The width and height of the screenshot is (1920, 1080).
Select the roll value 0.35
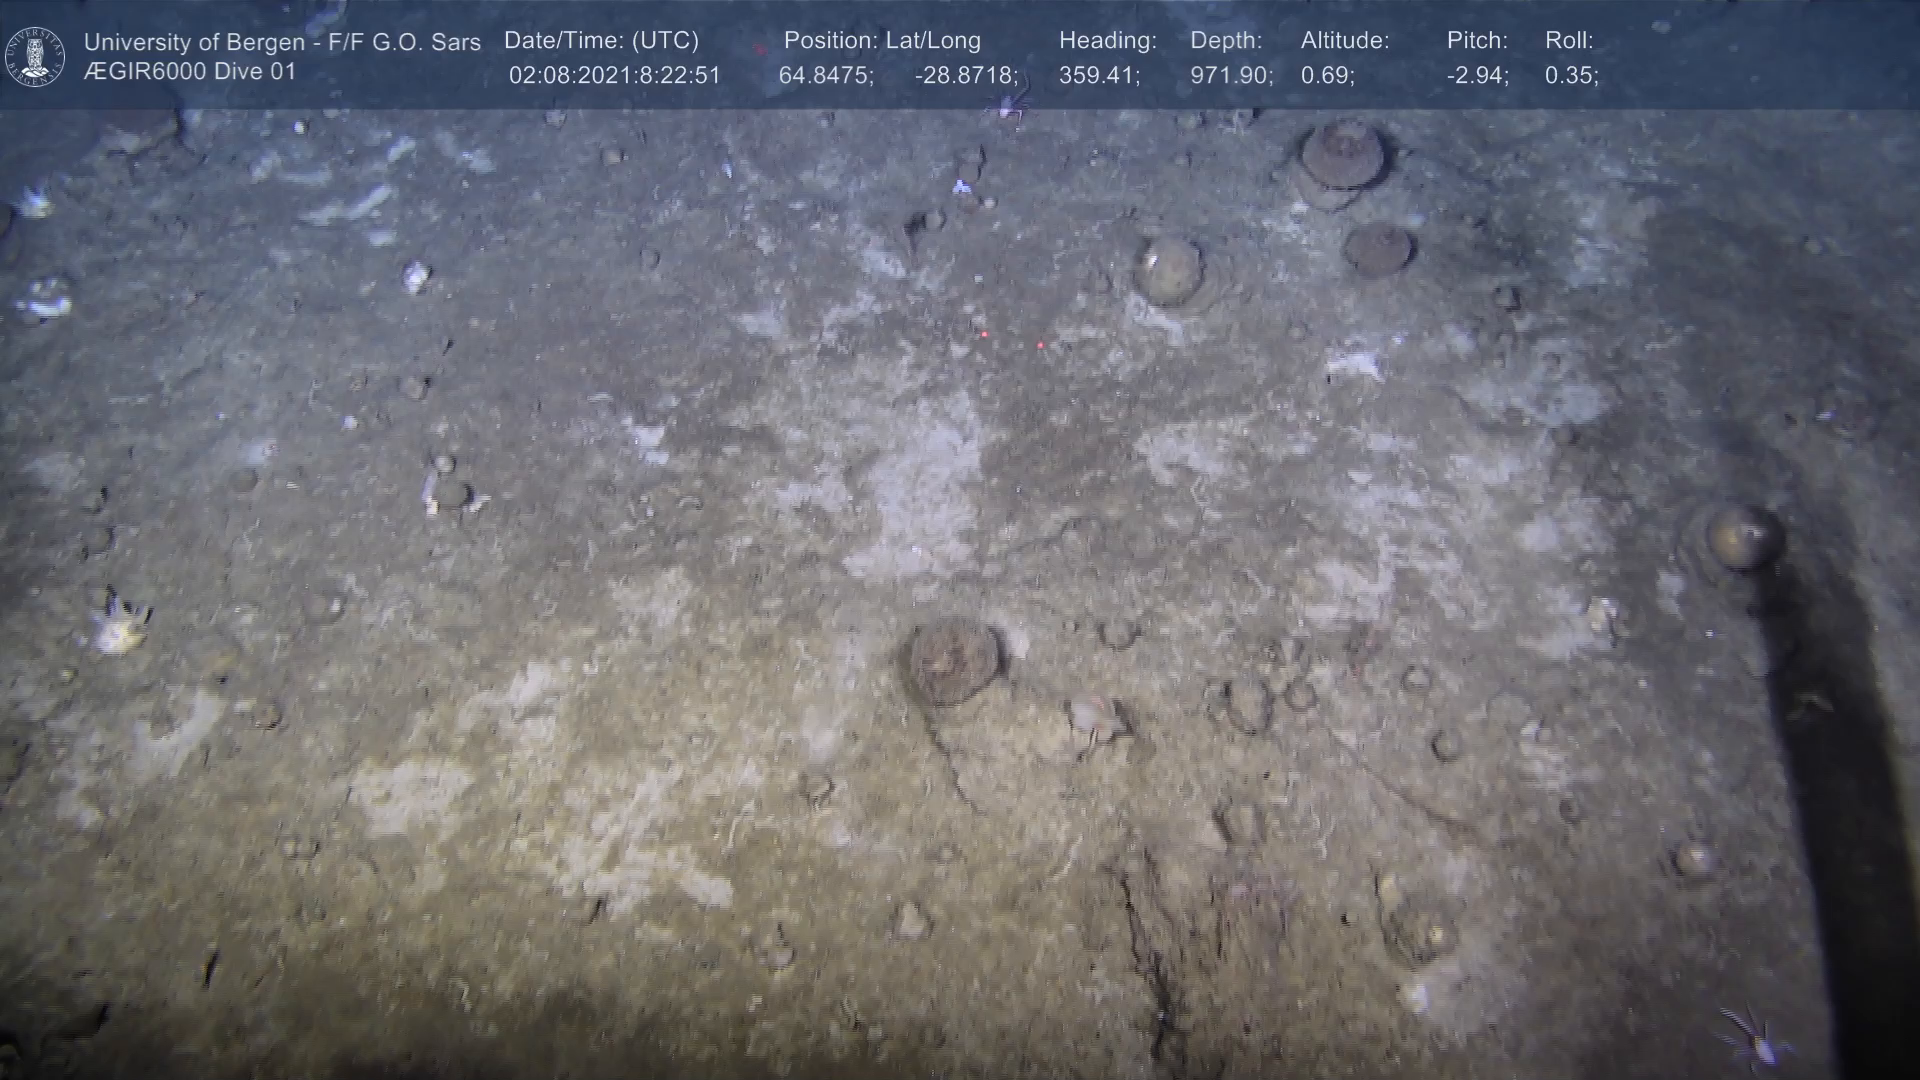(x=1571, y=76)
